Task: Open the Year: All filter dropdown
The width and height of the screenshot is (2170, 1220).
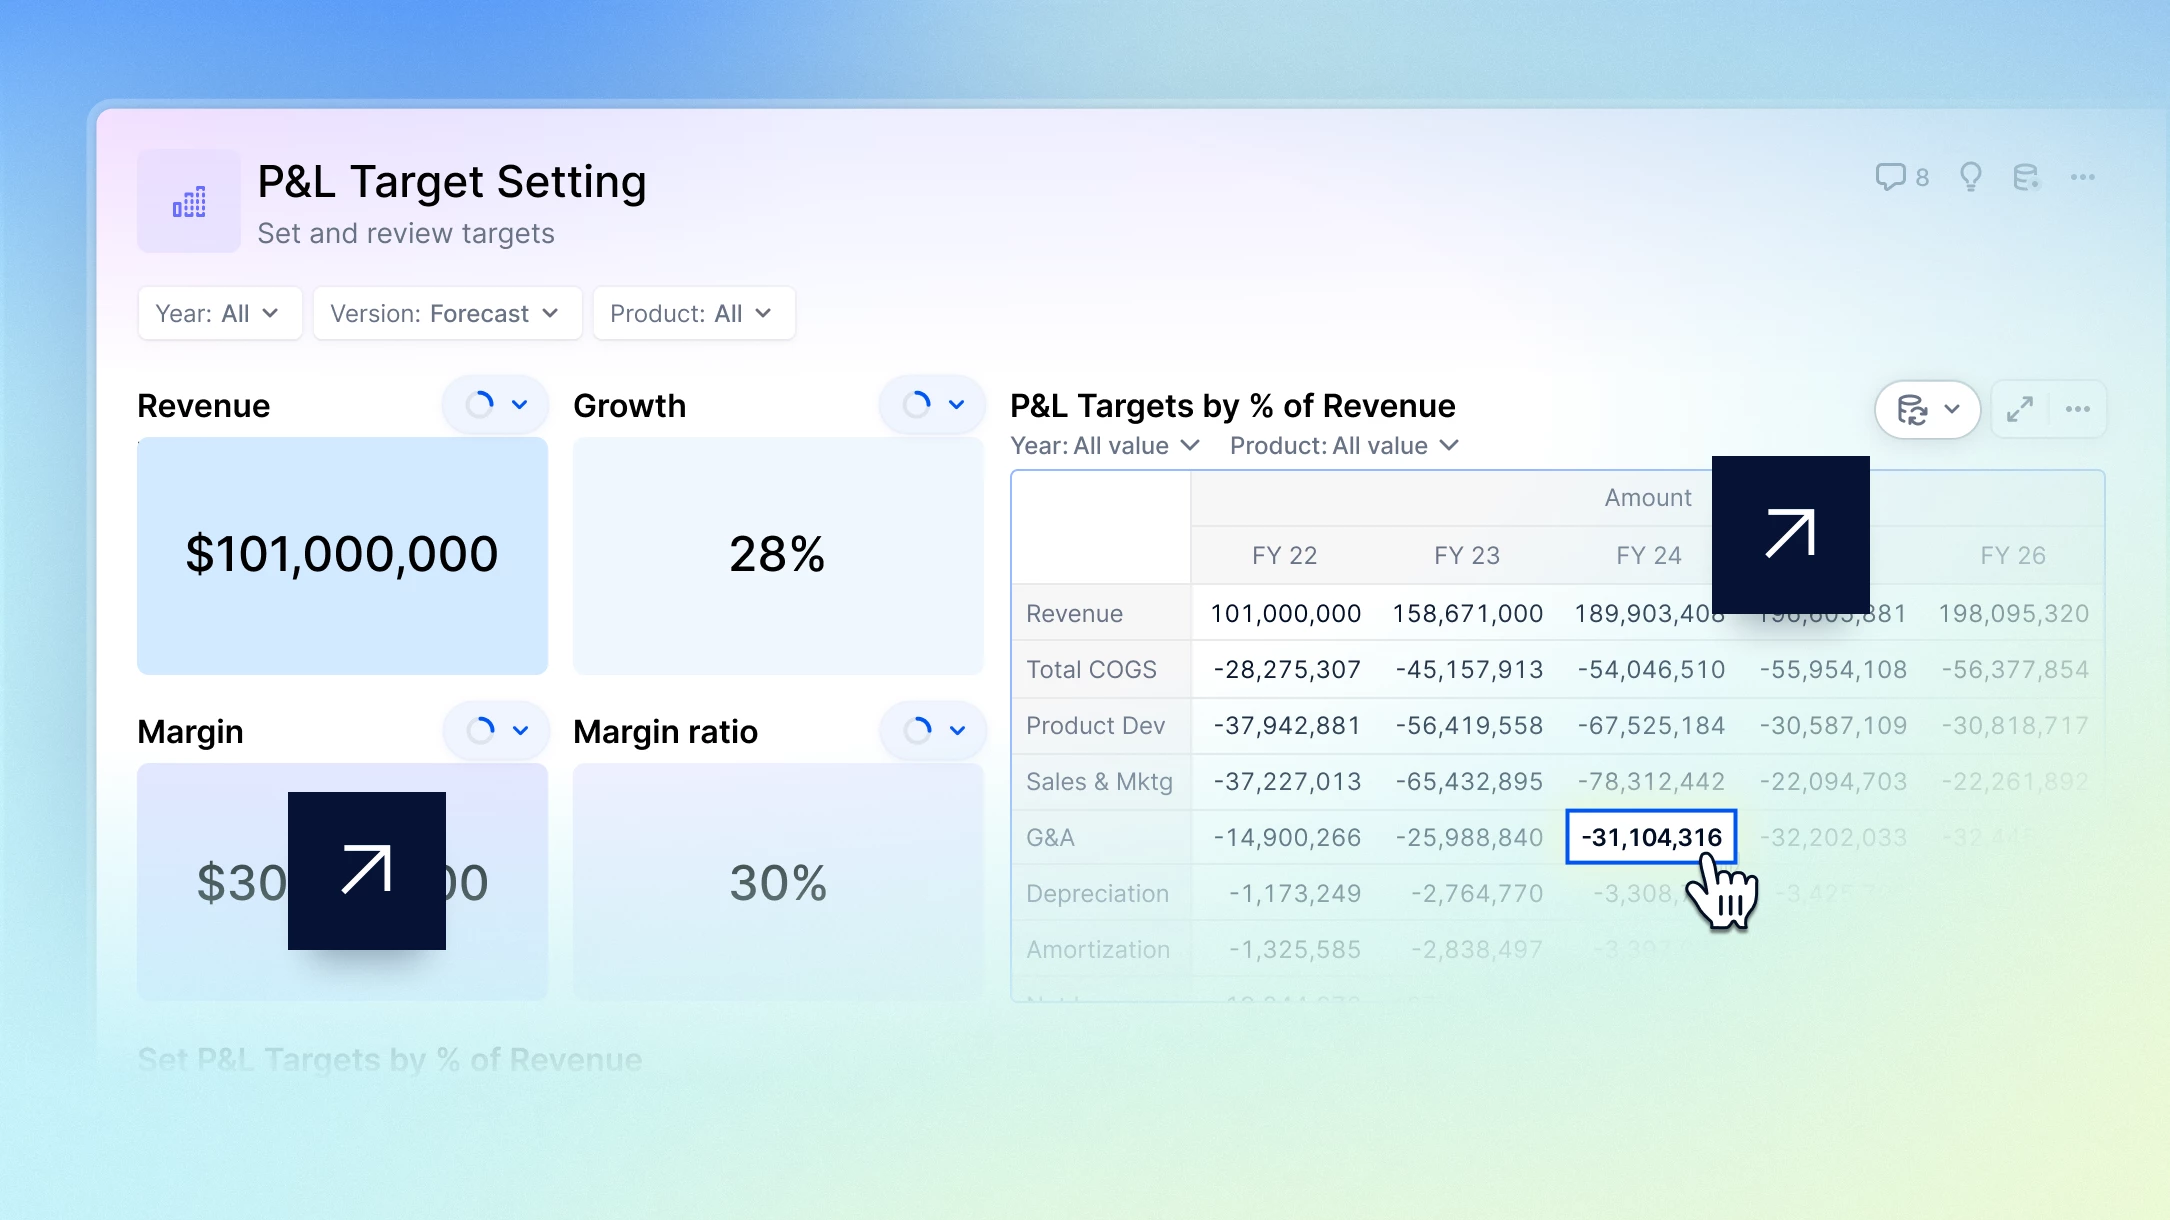Action: (x=219, y=314)
